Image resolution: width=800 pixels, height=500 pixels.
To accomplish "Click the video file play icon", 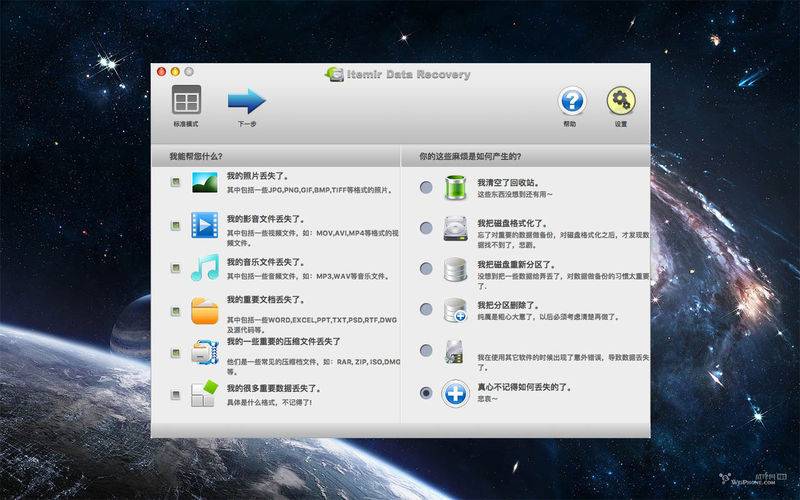I will pyautogui.click(x=205, y=225).
